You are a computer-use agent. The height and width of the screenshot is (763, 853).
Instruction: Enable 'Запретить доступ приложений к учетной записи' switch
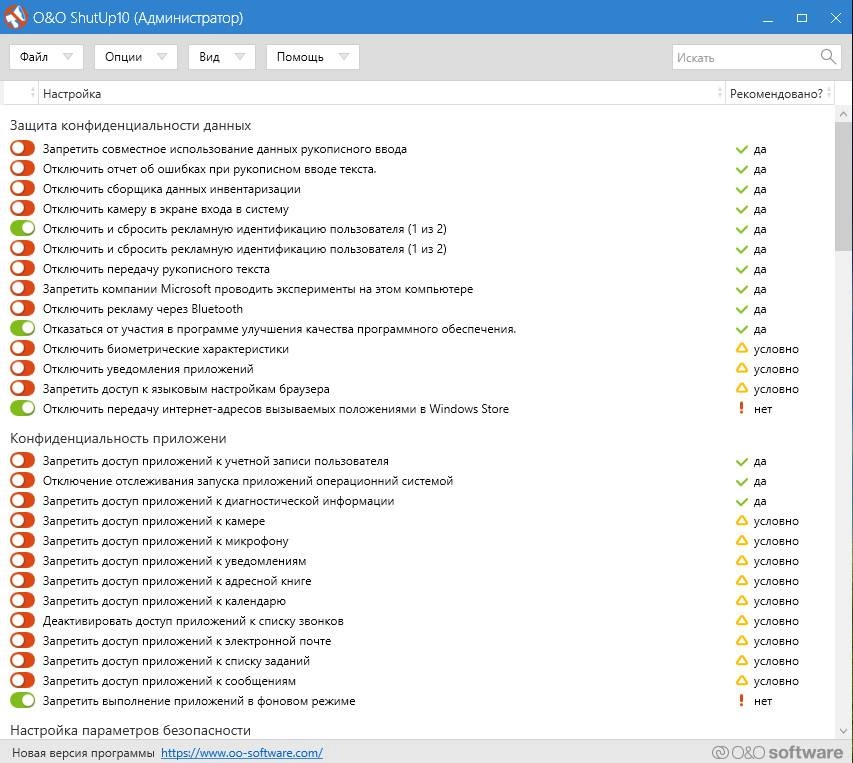coord(22,461)
